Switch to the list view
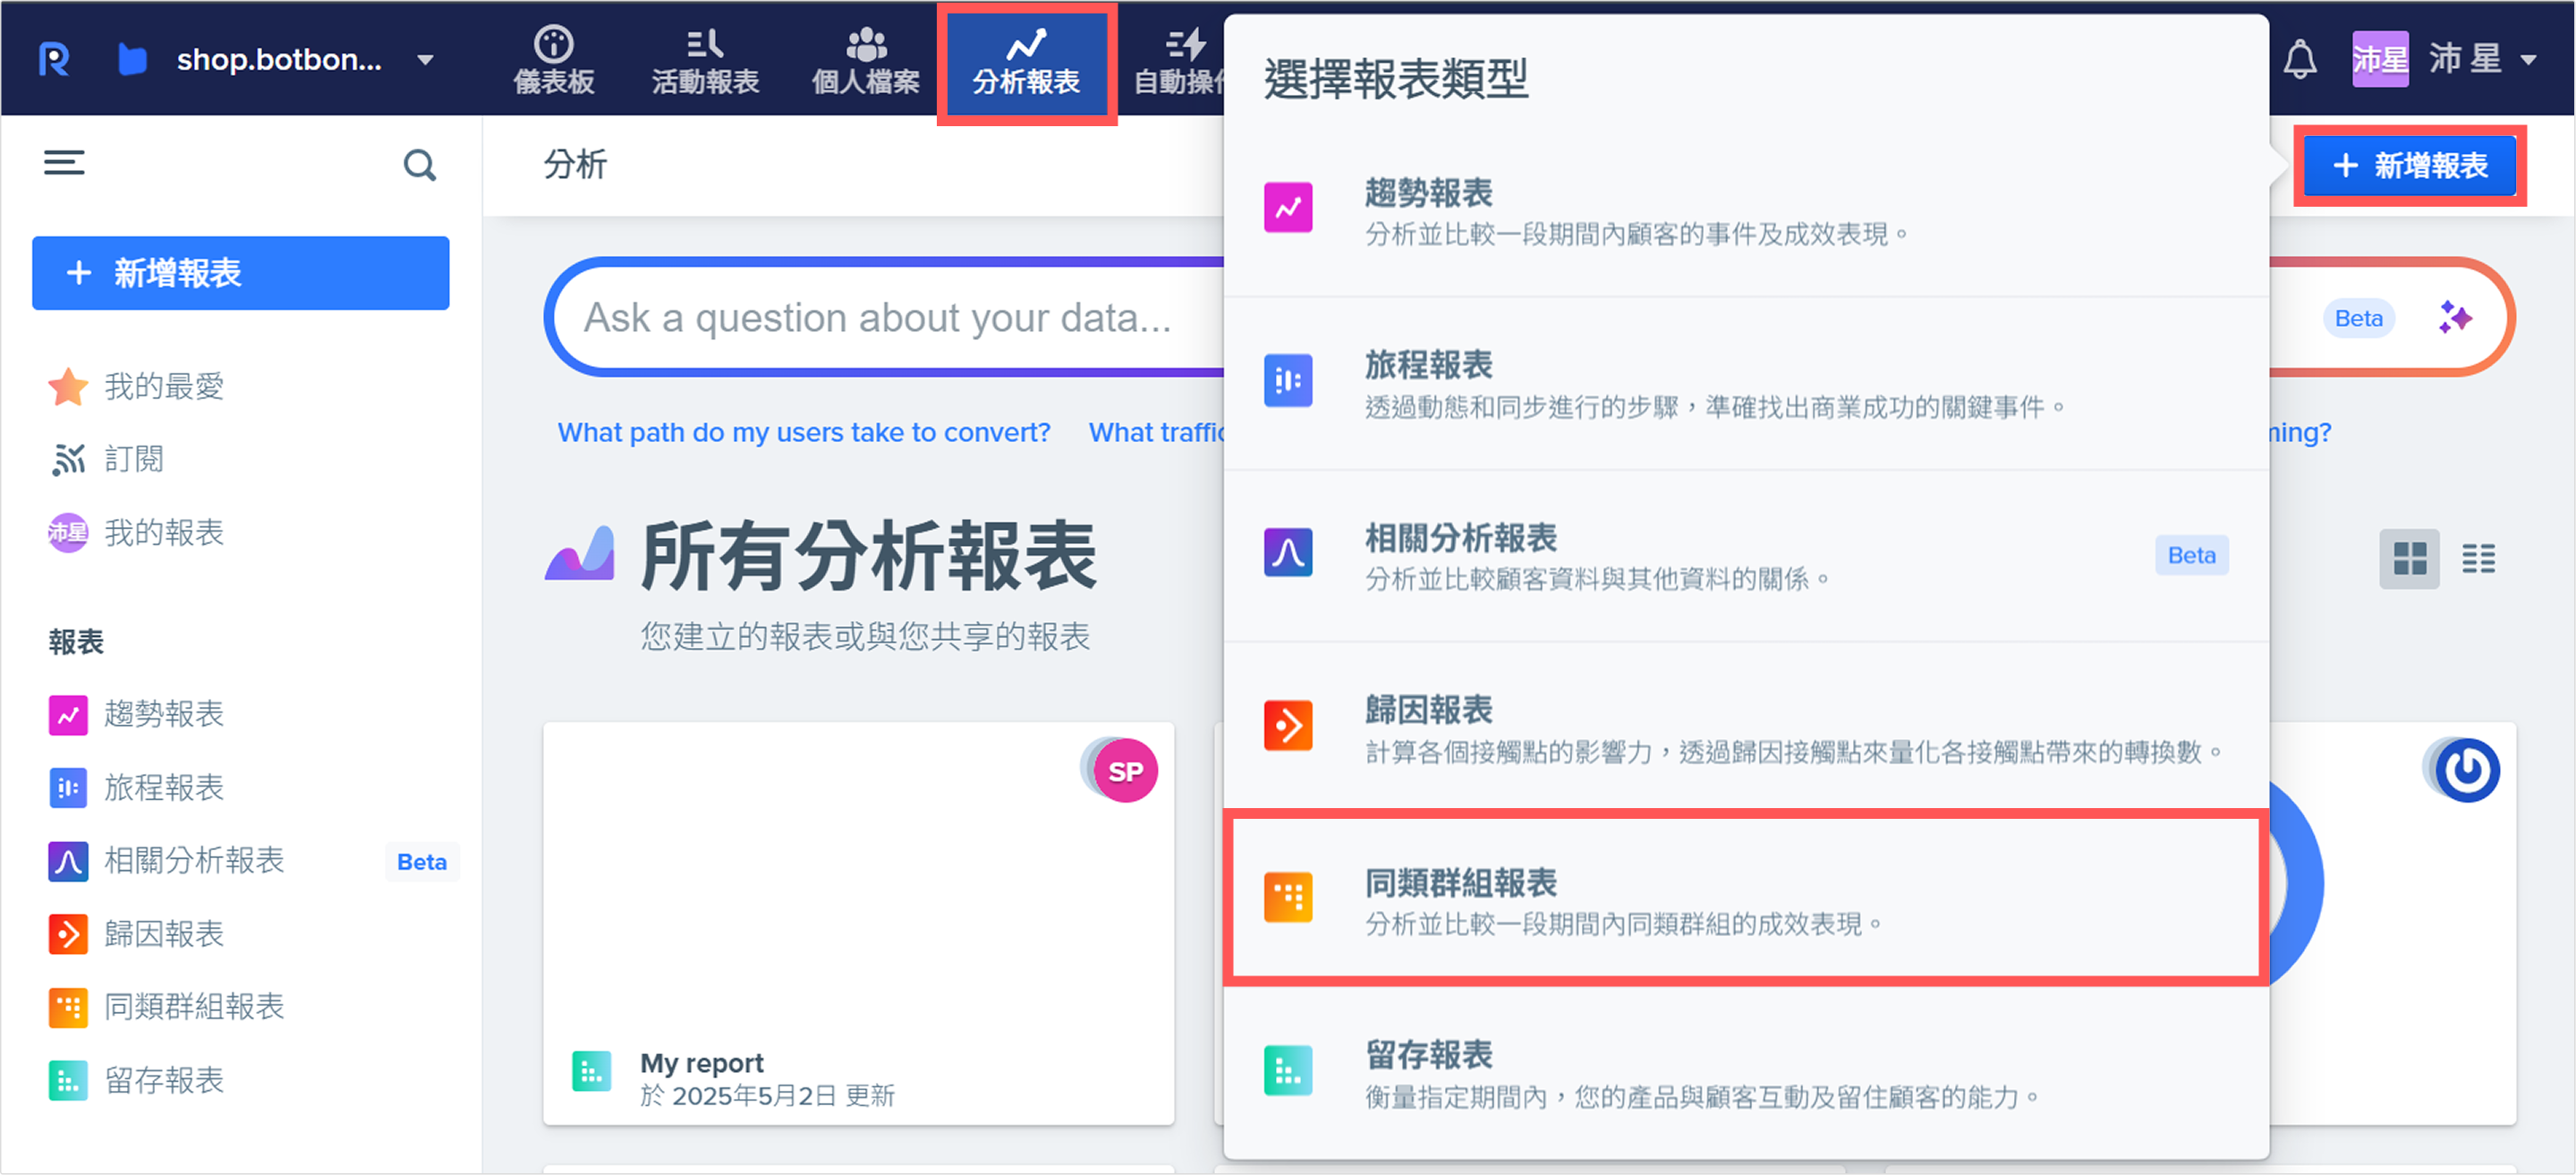Image resolution: width=2576 pixels, height=1175 pixels. pos(2478,558)
